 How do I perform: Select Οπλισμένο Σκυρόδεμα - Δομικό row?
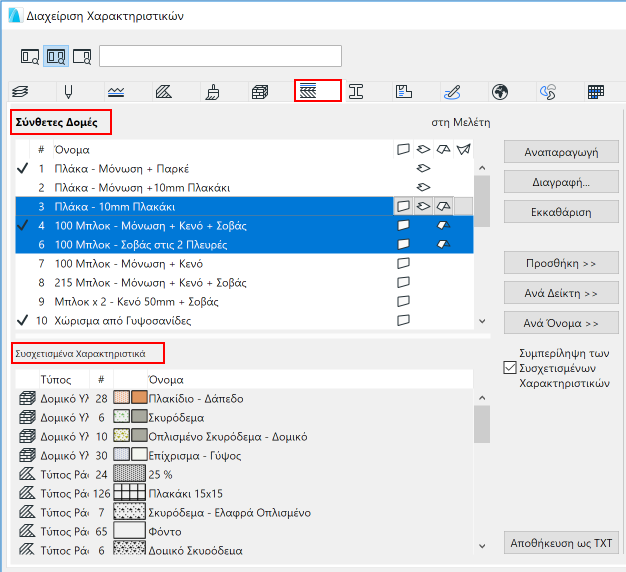(244, 436)
